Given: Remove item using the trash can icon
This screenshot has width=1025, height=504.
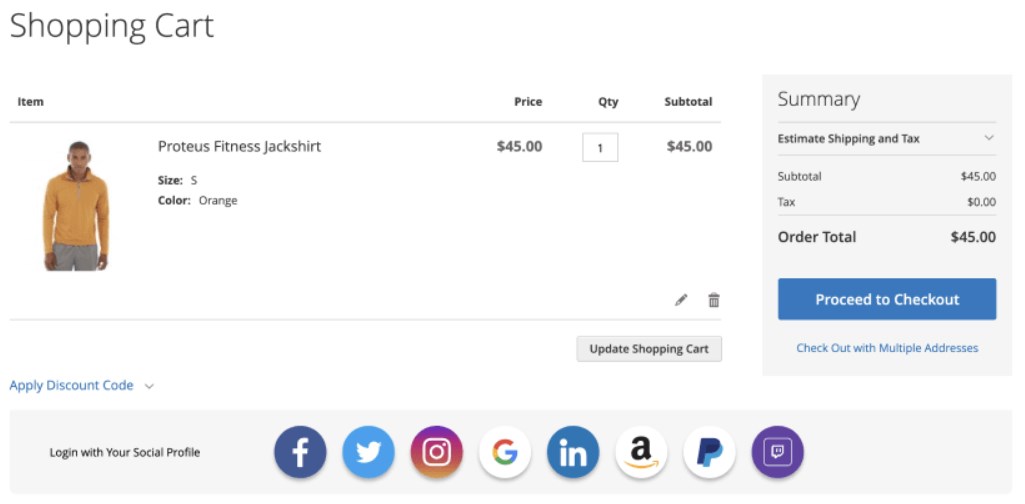Looking at the screenshot, I should click(x=714, y=300).
